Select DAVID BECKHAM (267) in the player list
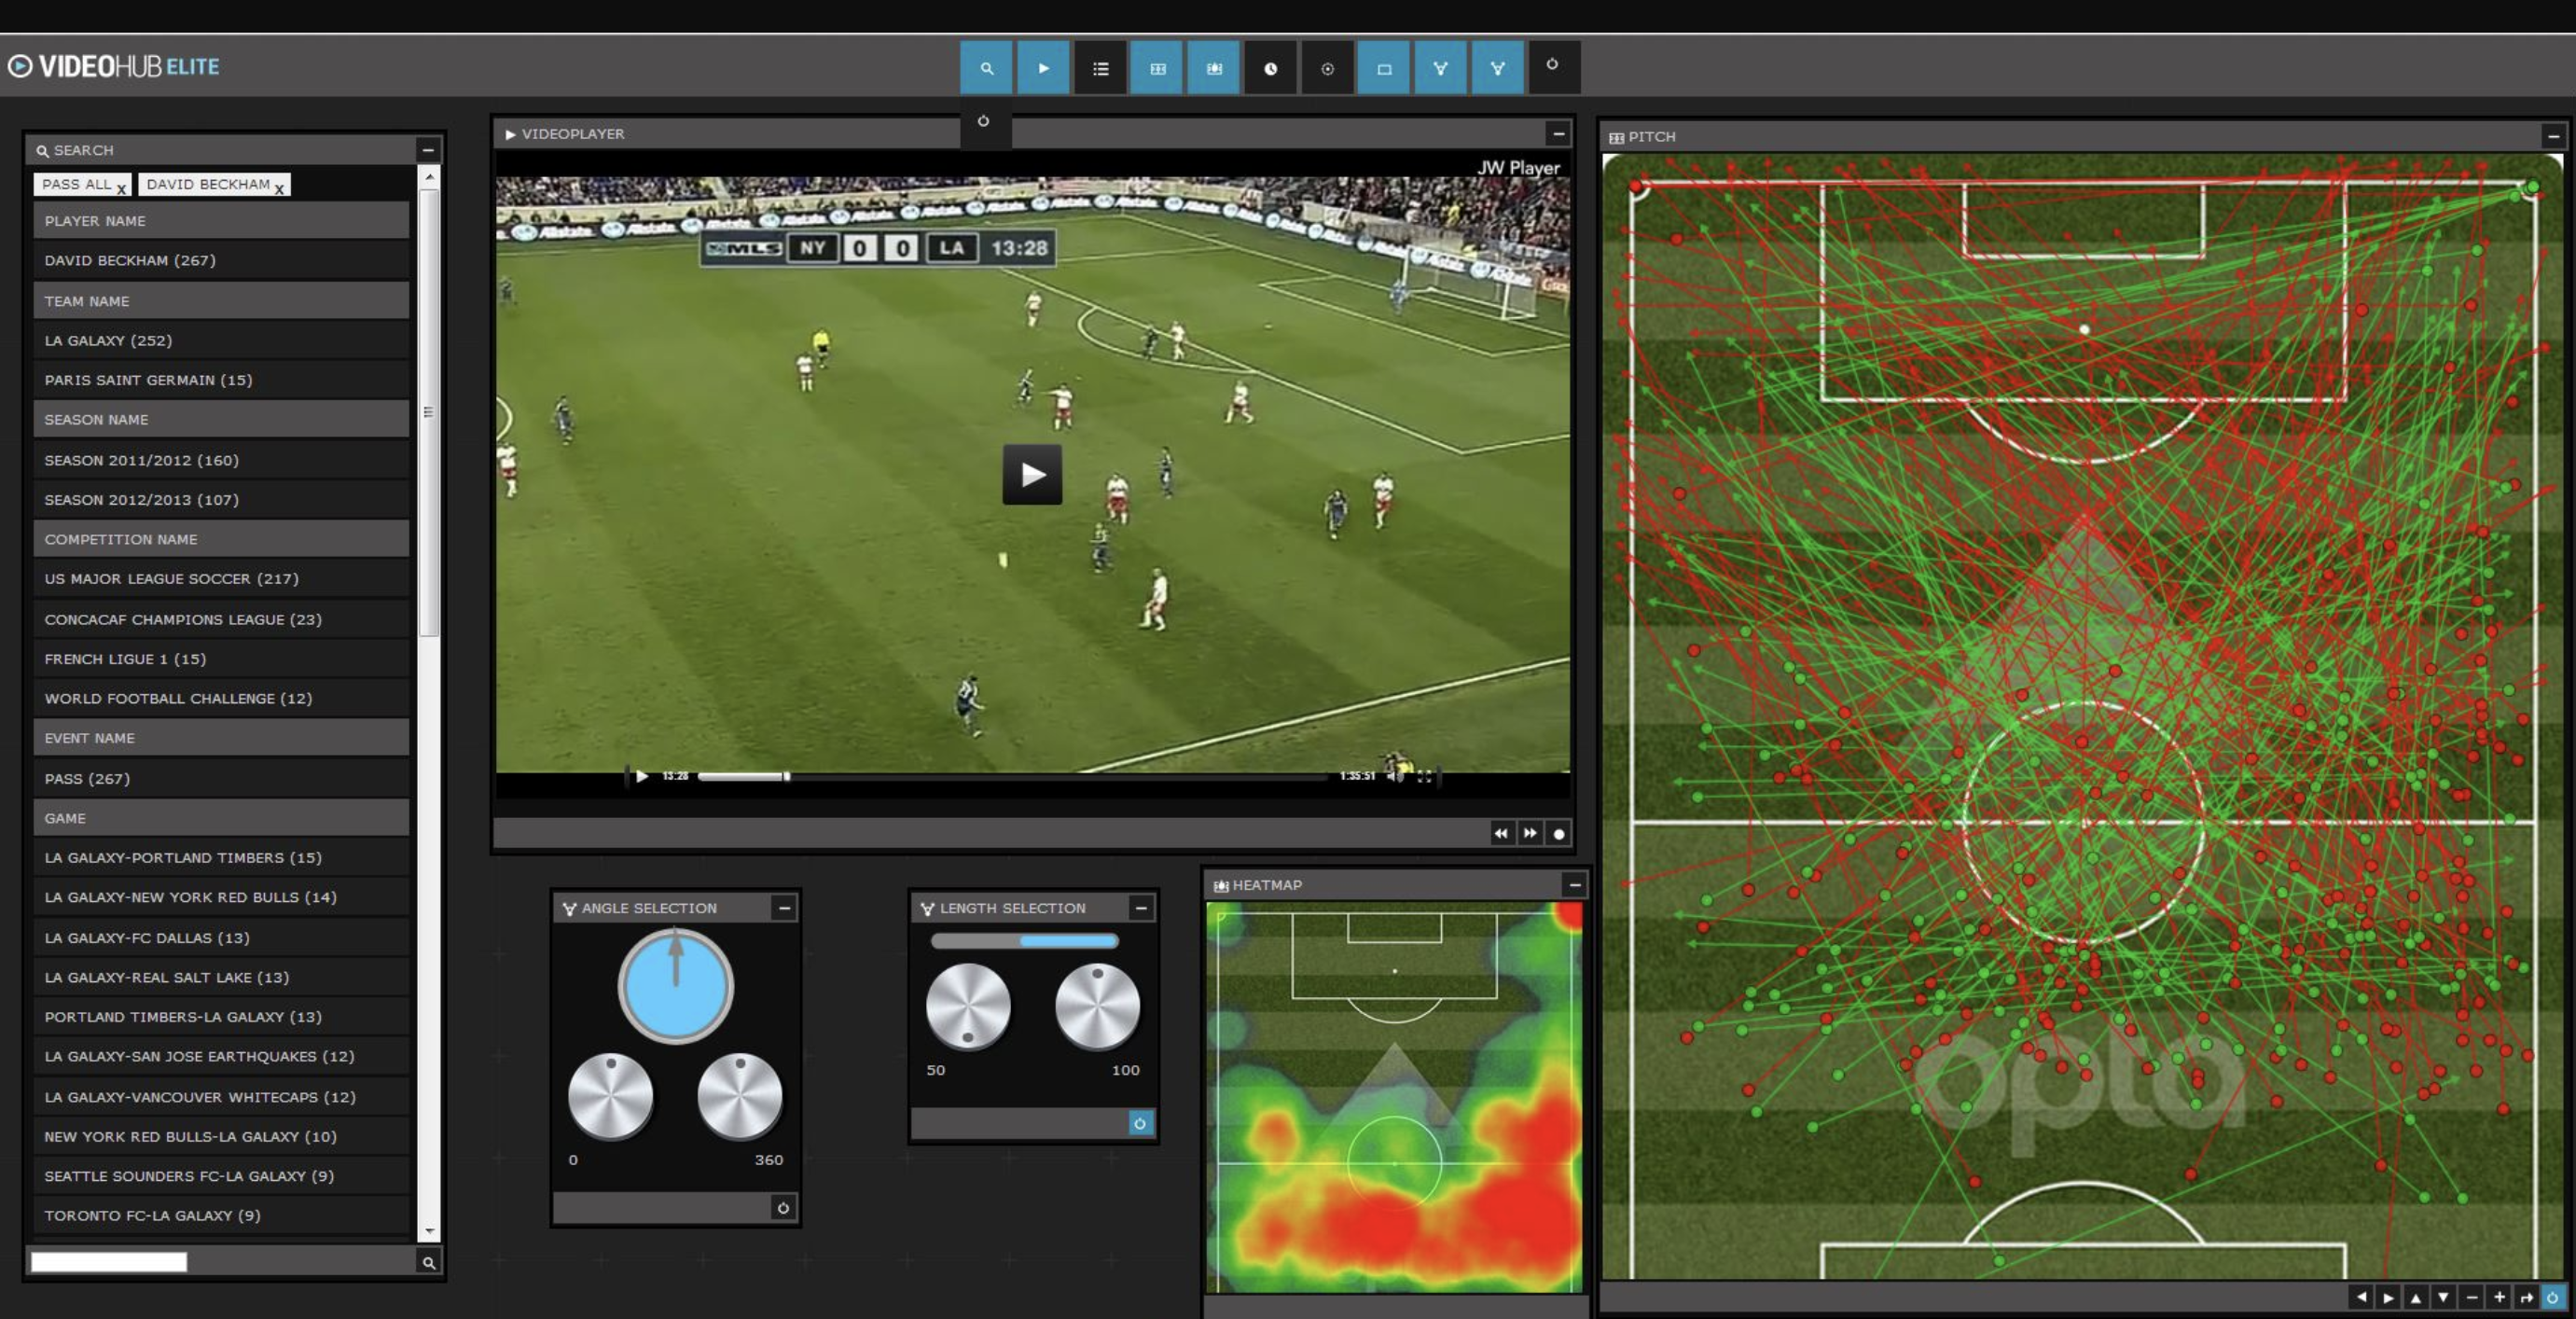The height and width of the screenshot is (1319, 2576). coord(221,260)
